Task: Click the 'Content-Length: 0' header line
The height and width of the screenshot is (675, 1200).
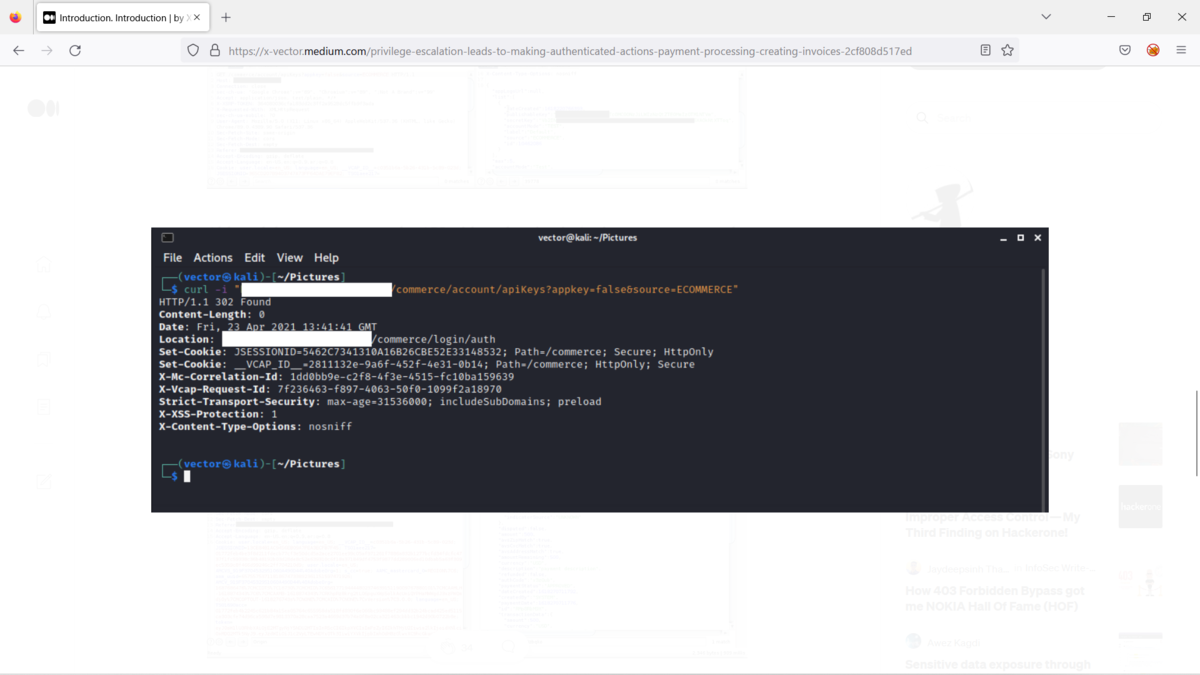Action: (x=211, y=314)
